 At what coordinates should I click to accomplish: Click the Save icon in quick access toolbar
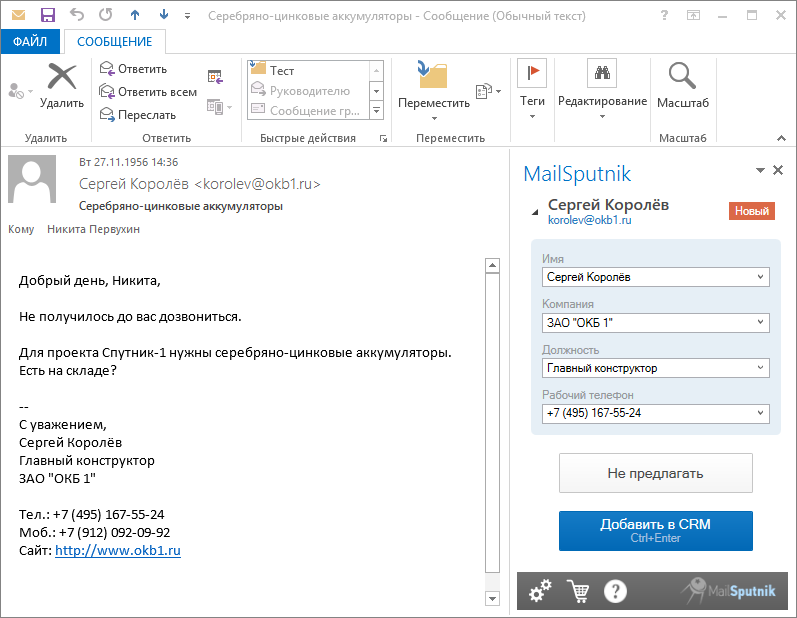[47, 15]
